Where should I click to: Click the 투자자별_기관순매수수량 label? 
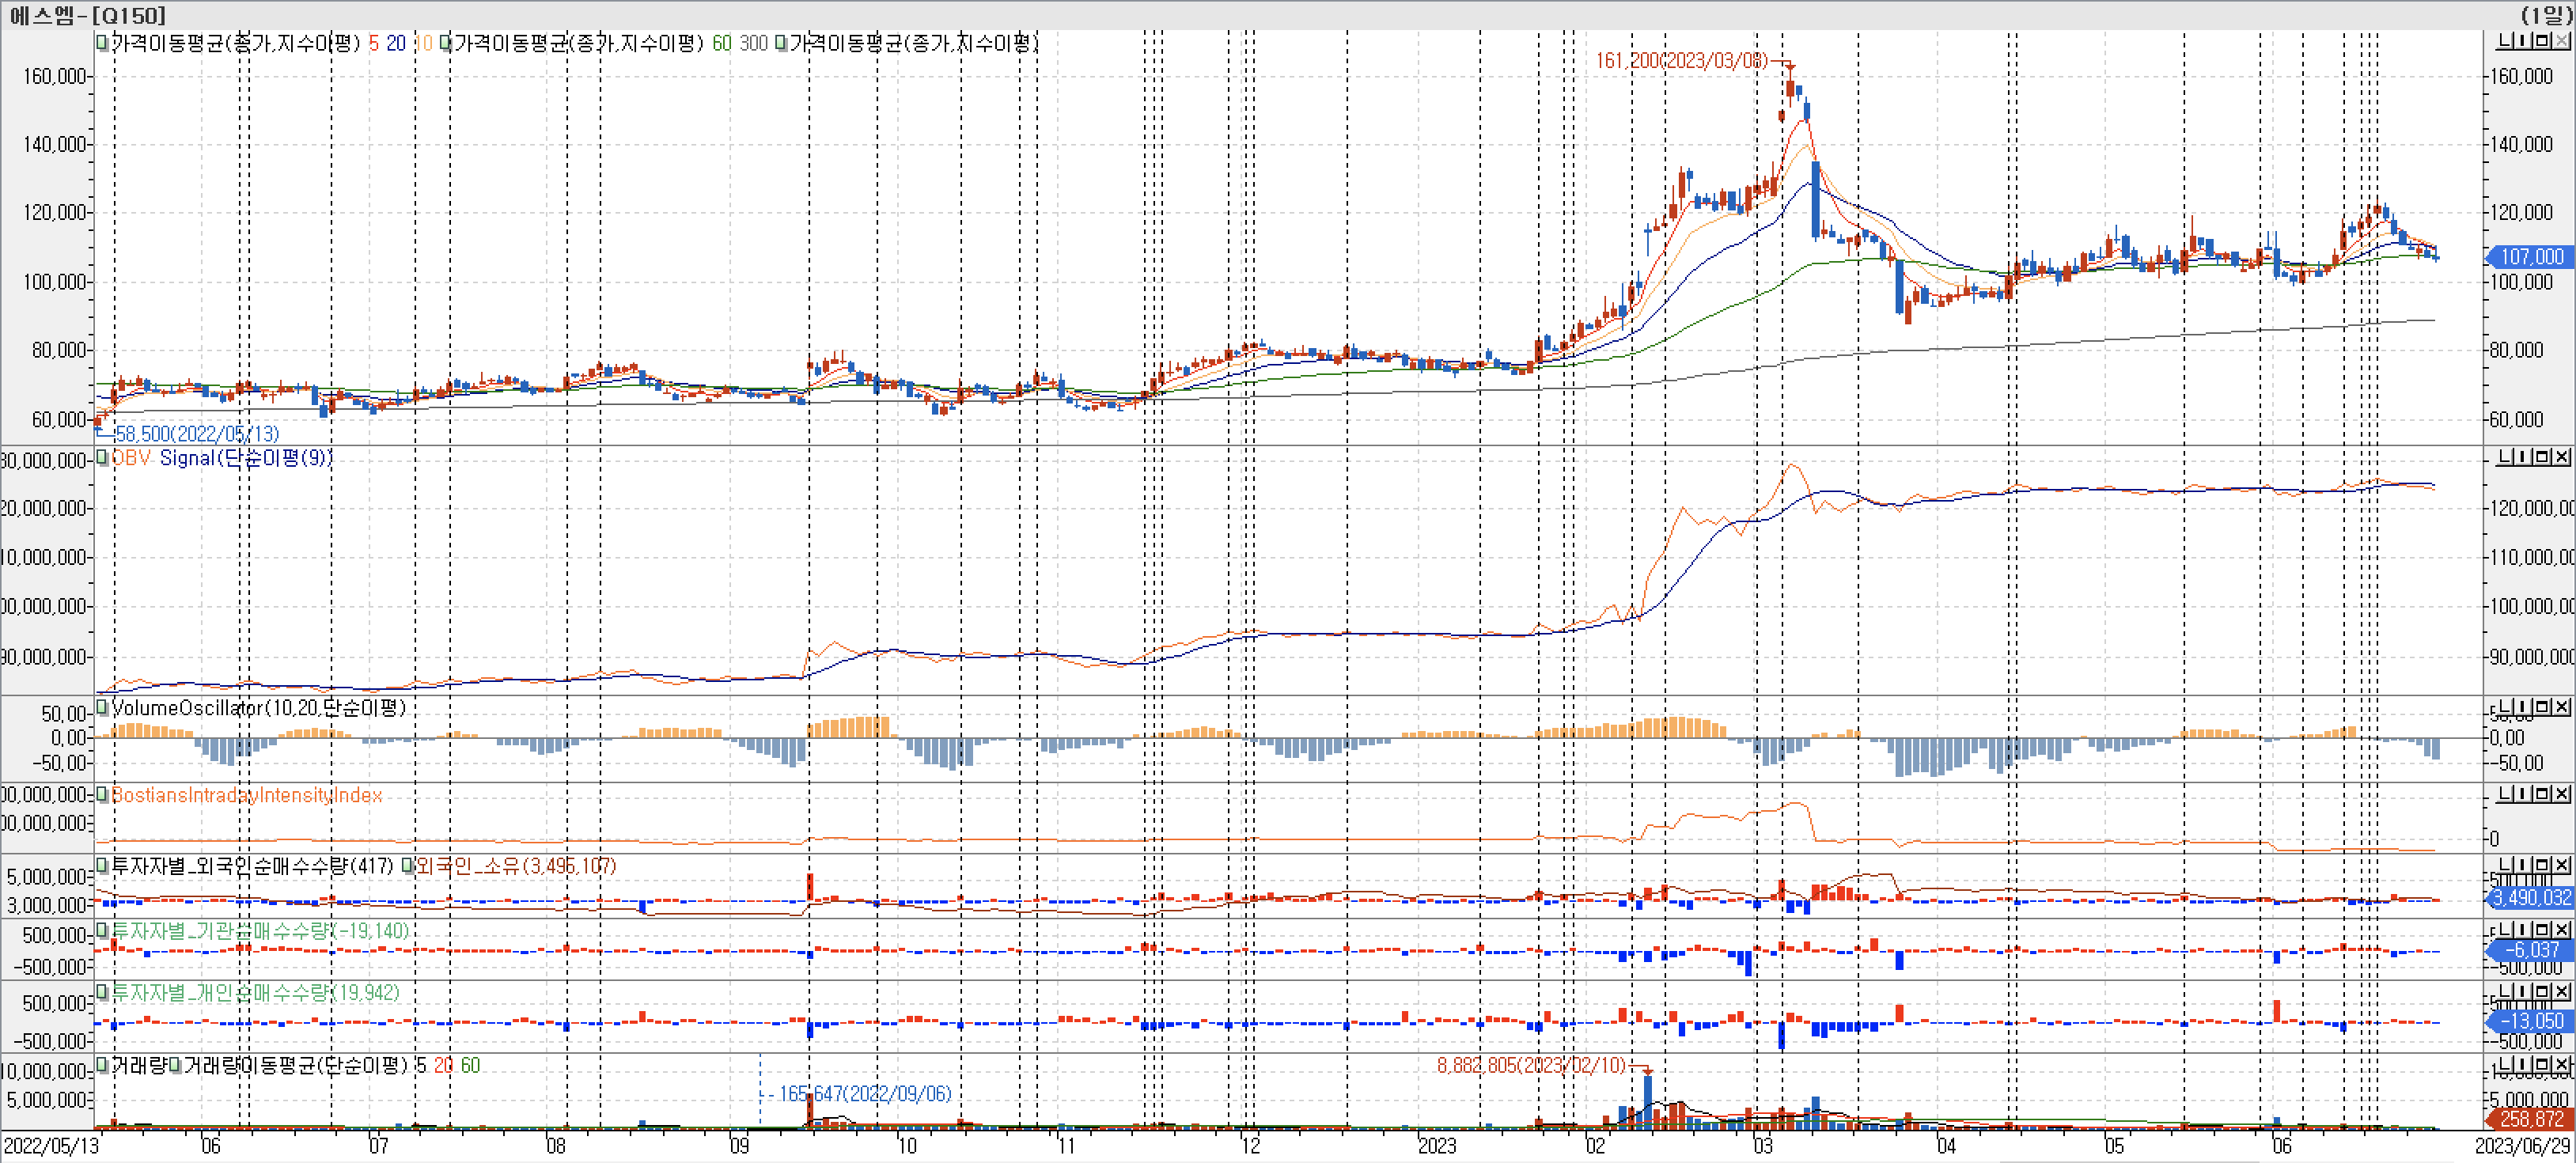[260, 931]
